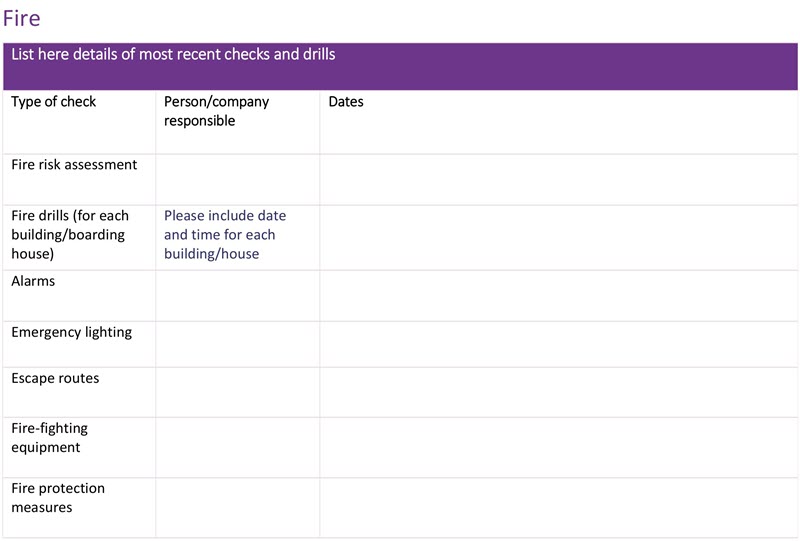Select the 'Type of check' column header
The height and width of the screenshot is (541, 800).
(54, 102)
